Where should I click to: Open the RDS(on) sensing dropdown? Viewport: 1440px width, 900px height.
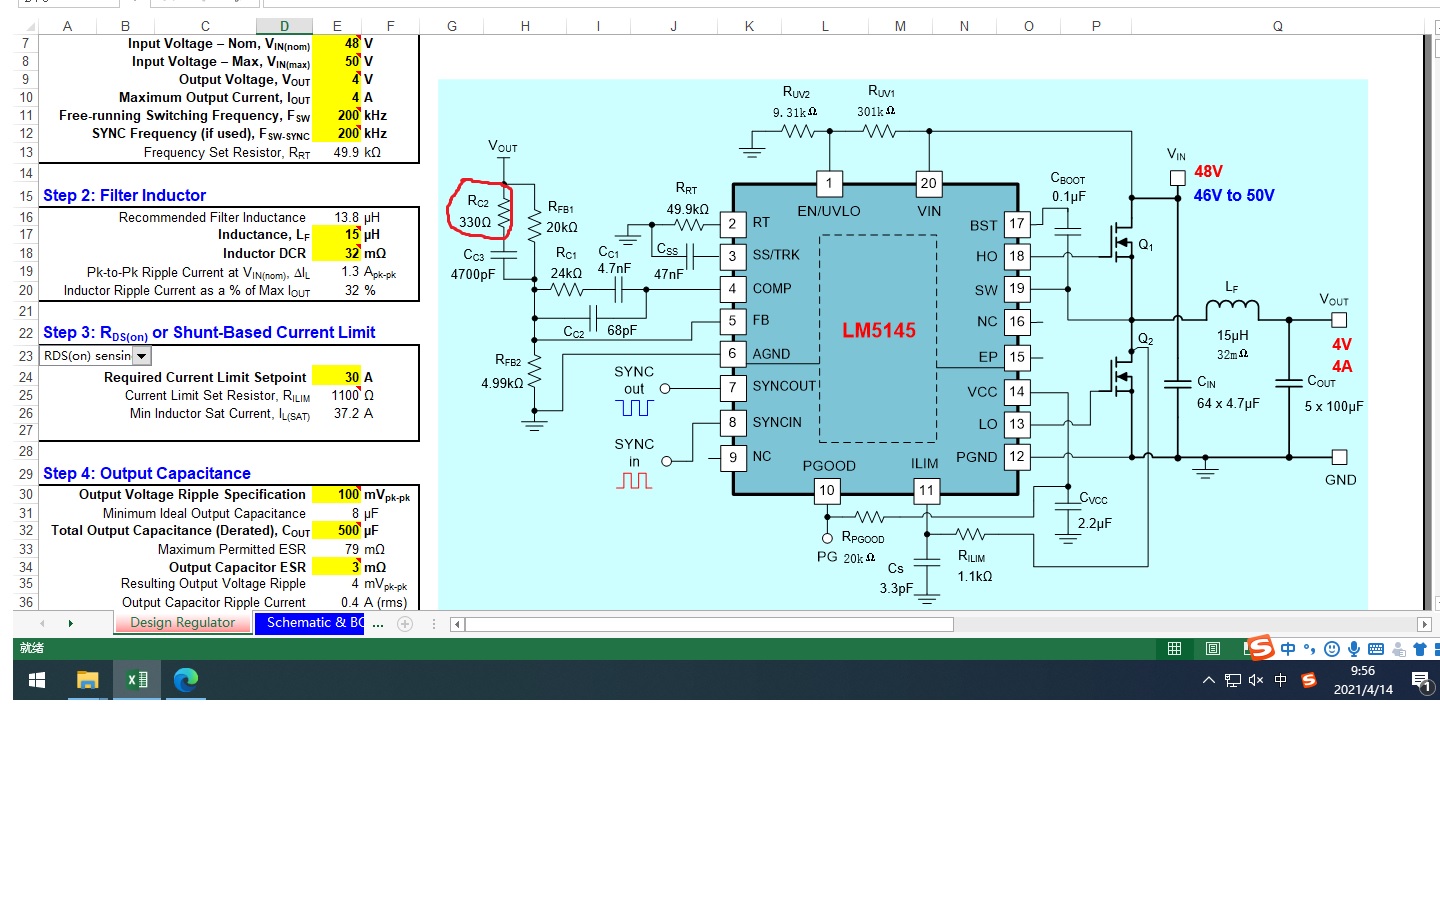pyautogui.click(x=142, y=356)
